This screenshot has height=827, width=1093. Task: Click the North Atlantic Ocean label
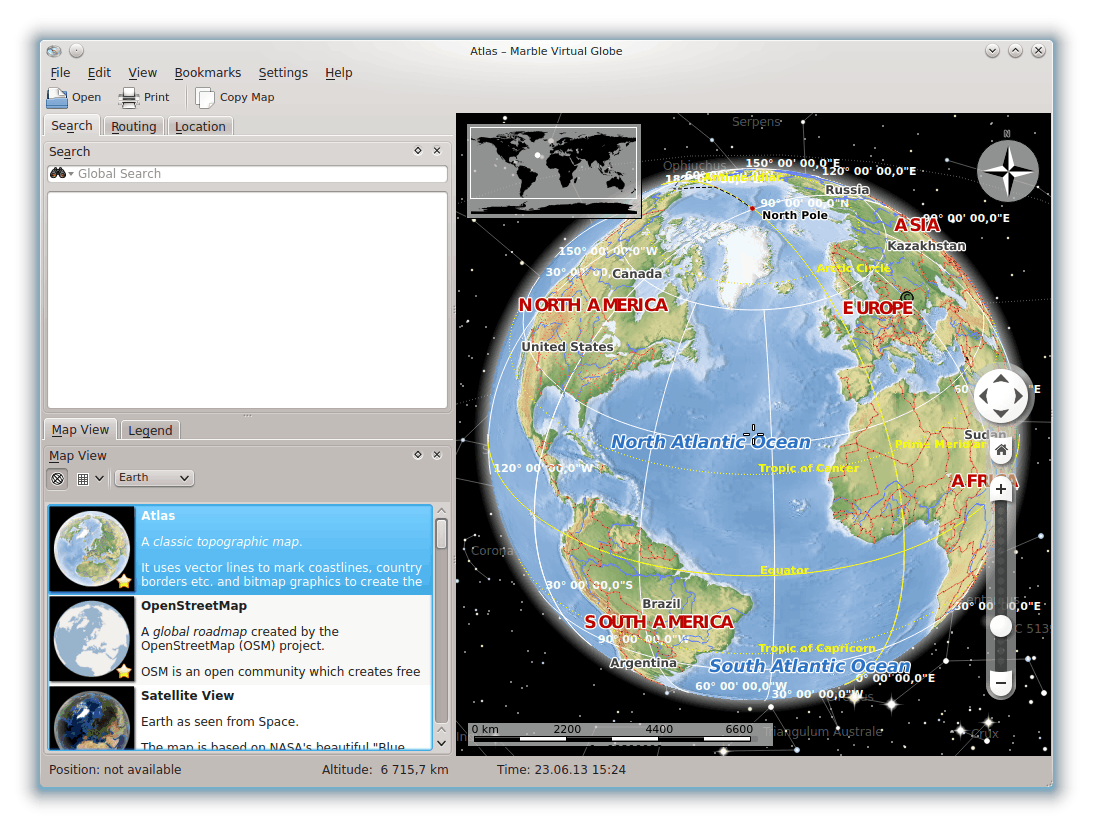click(x=711, y=441)
